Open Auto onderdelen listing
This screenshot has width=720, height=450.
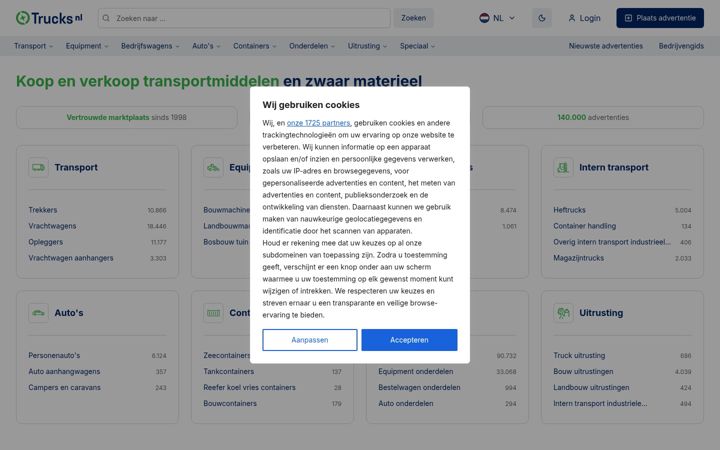click(406, 404)
